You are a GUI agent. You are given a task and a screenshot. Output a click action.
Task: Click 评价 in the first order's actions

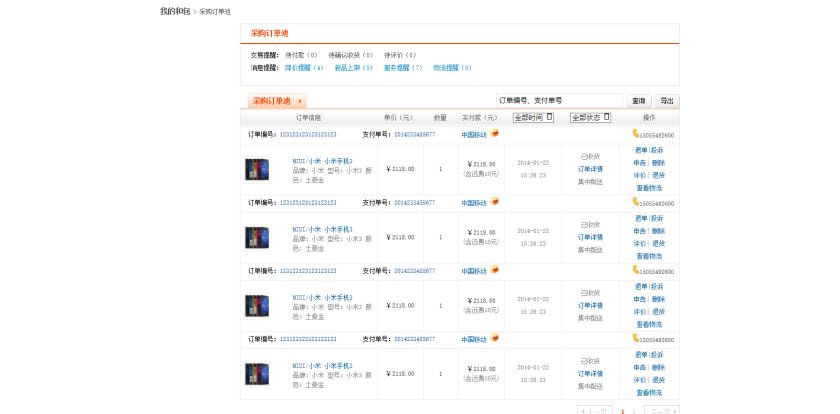(x=640, y=175)
